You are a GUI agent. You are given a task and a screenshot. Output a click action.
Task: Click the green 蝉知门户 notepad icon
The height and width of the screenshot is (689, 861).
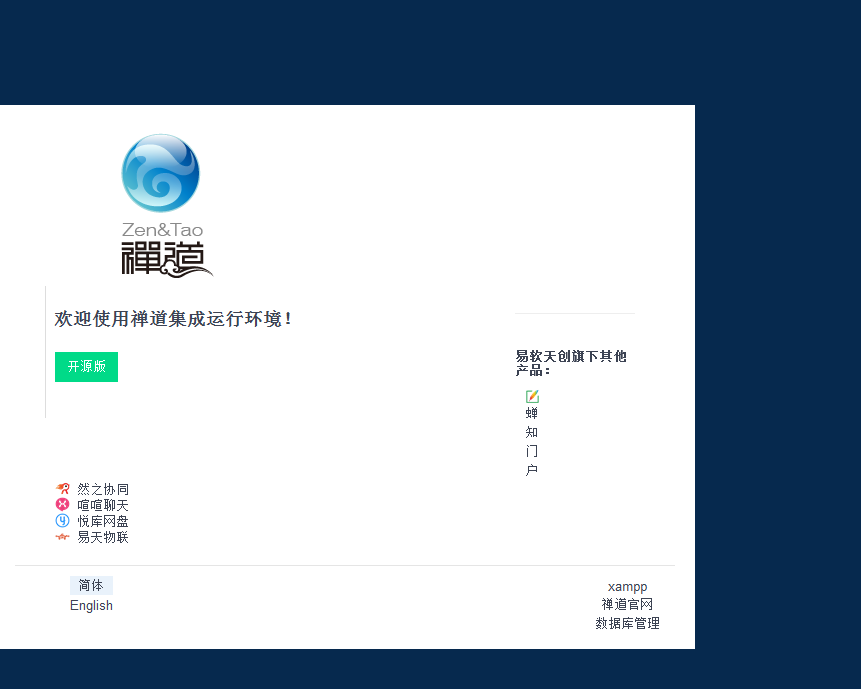(x=532, y=397)
